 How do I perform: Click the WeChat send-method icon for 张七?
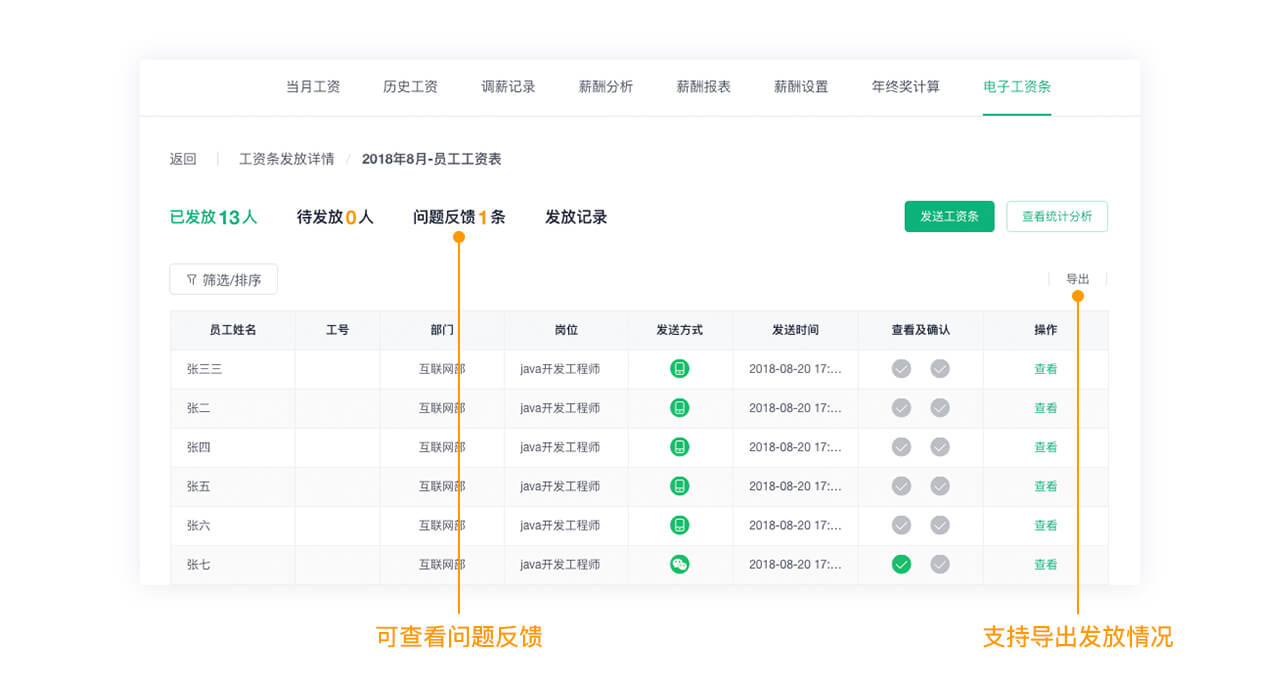(x=680, y=564)
